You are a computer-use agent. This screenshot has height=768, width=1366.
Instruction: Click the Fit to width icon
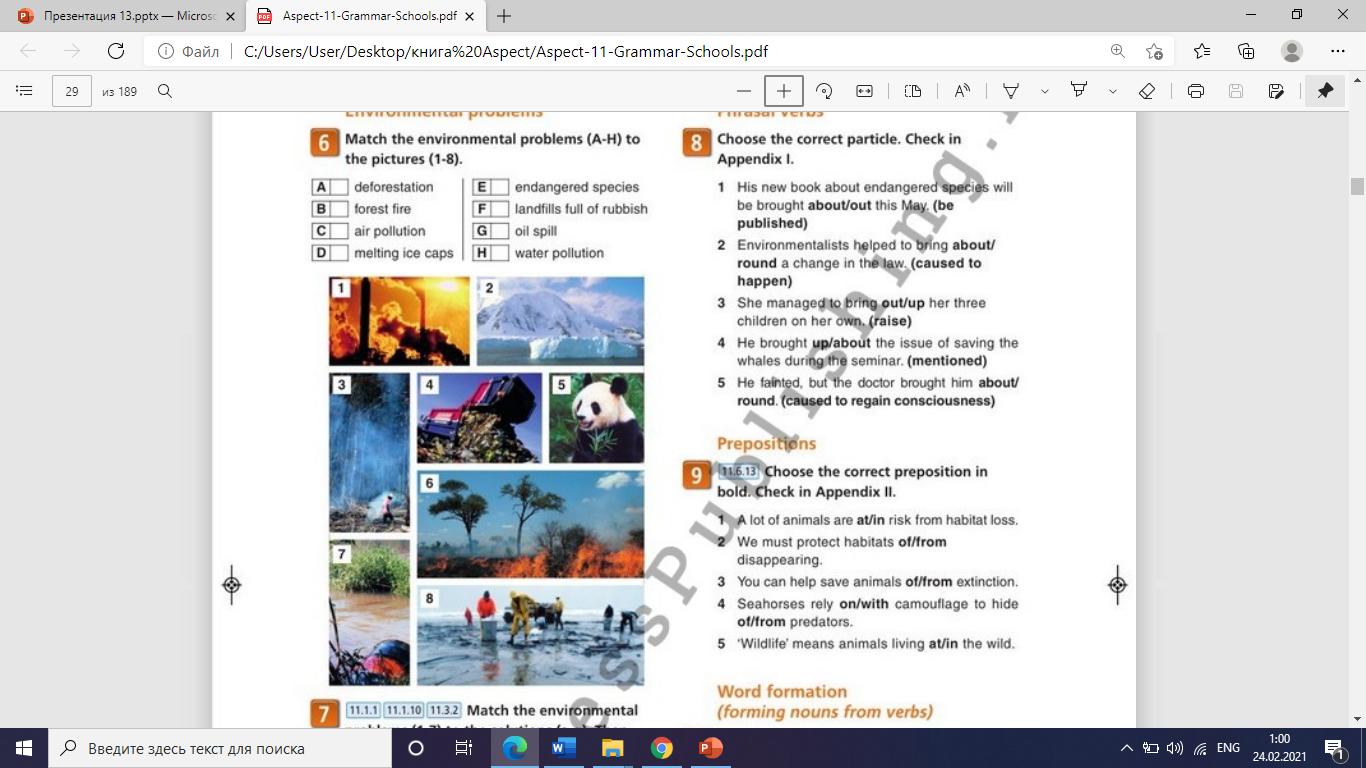point(864,91)
